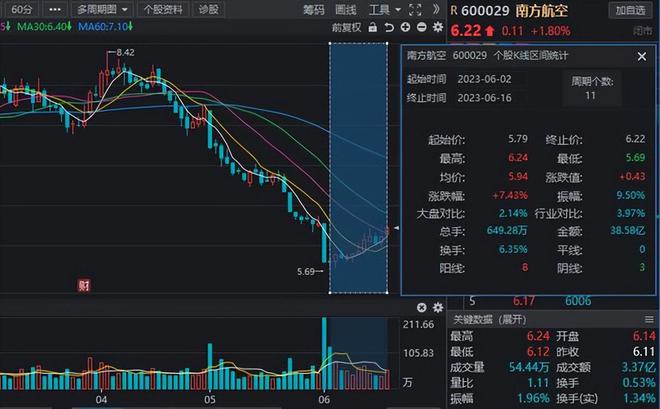Click the MA30:6.40 indicator label
Image resolution: width=660 pixels, height=409 pixels.
tap(44, 27)
